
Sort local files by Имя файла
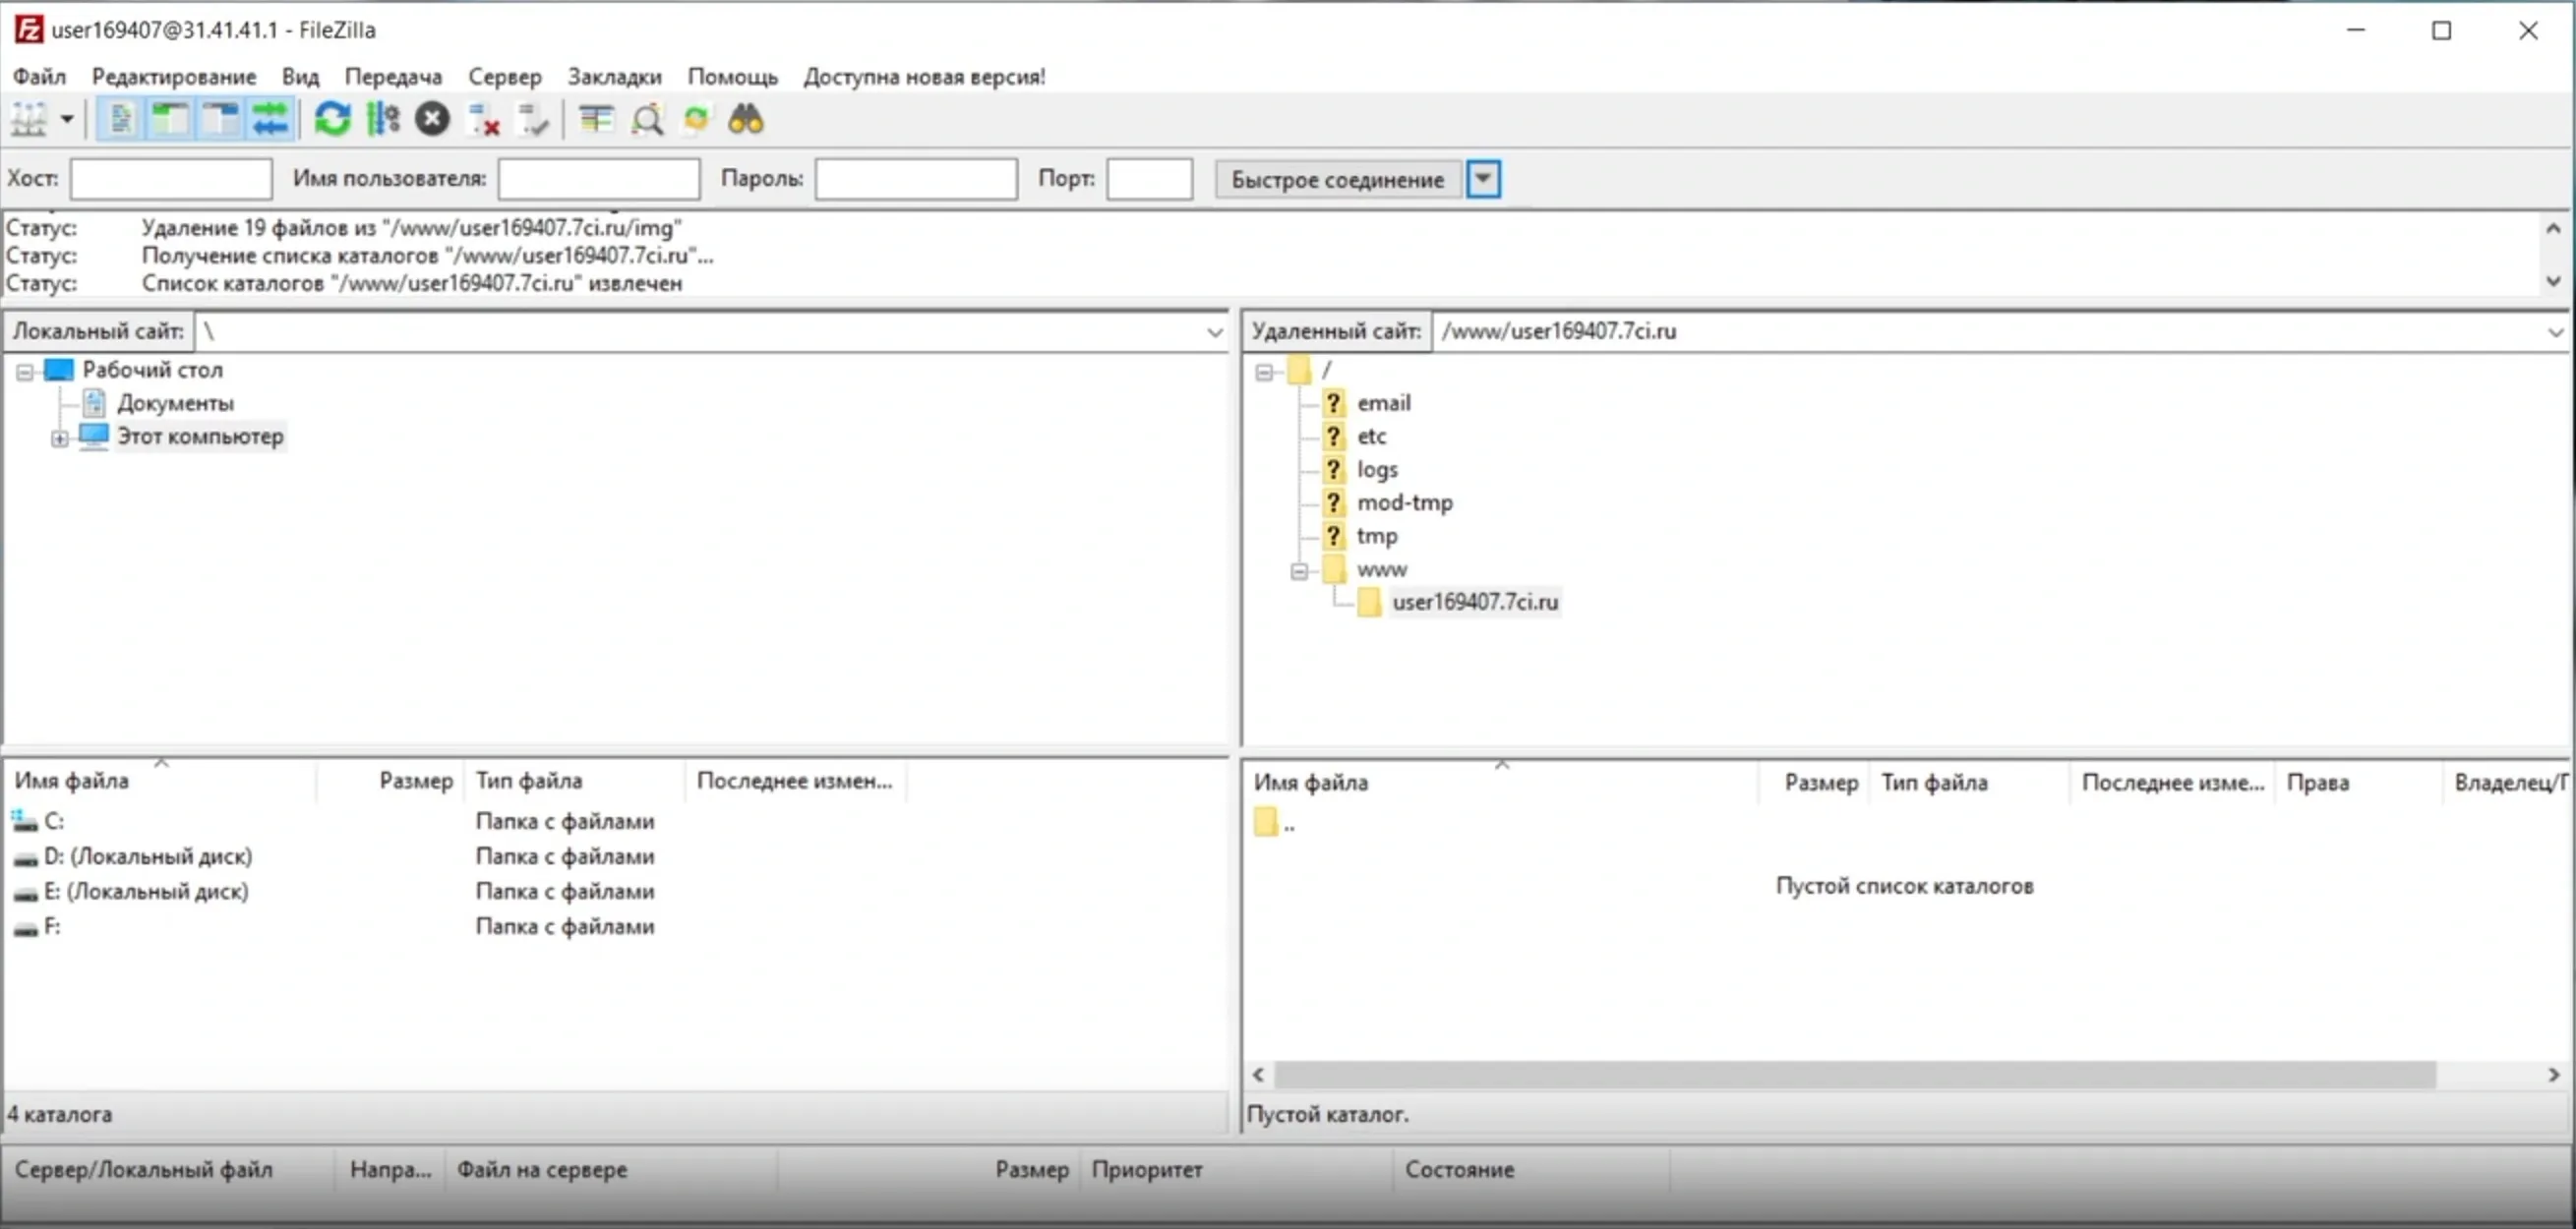pos(160,781)
